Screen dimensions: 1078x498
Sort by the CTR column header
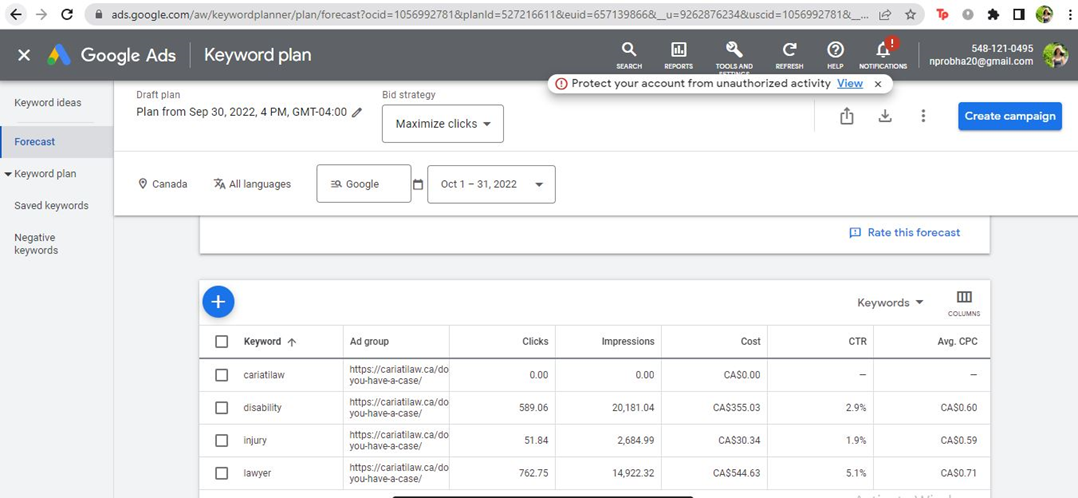(857, 341)
